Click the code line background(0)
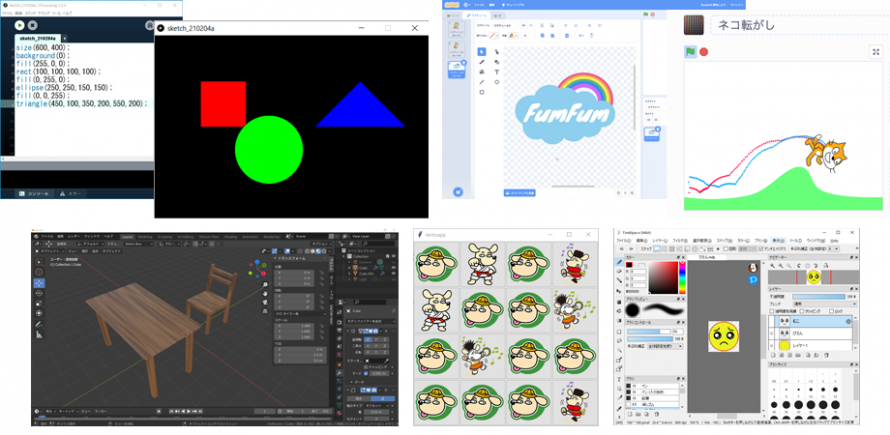Viewport: 890px width, 435px height. click(x=43, y=56)
